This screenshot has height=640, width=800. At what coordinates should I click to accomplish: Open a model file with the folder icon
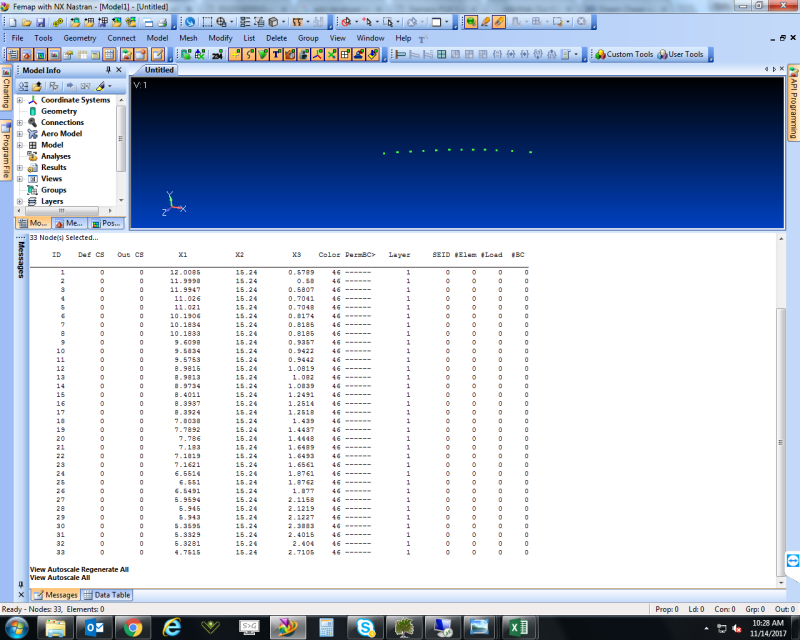[x=27, y=22]
